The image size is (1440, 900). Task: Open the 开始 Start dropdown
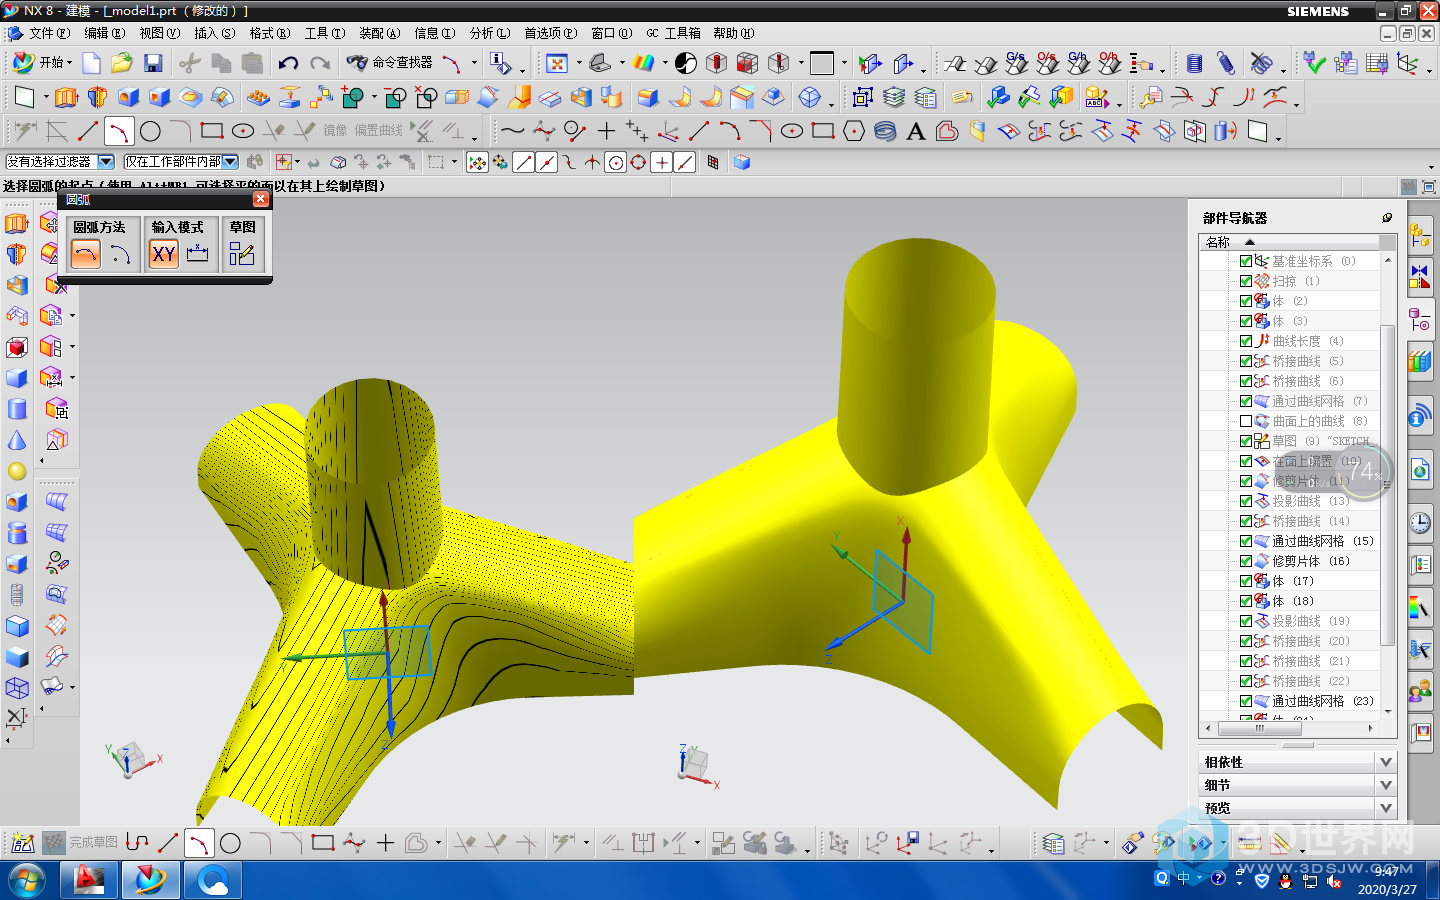41,63
